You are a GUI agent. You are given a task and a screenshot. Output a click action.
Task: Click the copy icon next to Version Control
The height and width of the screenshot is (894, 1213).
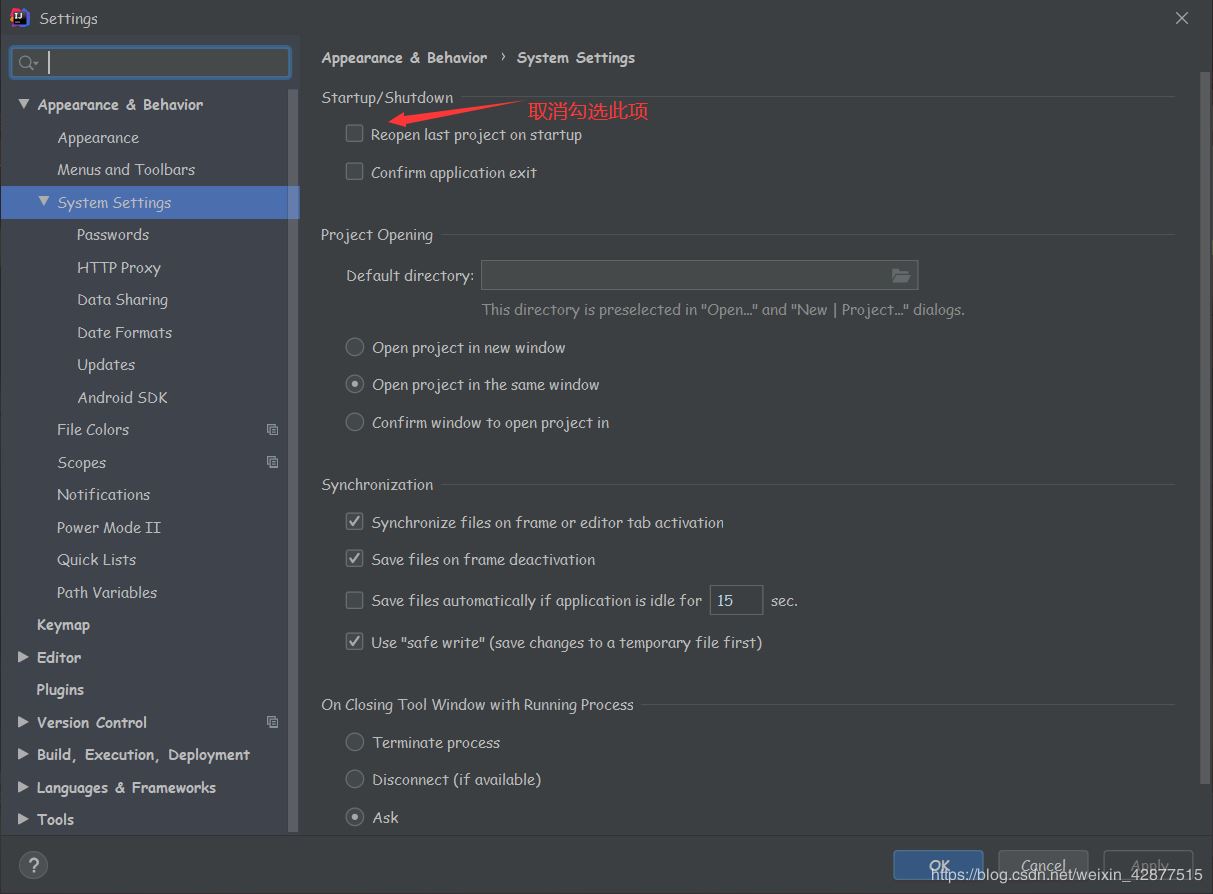pyautogui.click(x=272, y=722)
